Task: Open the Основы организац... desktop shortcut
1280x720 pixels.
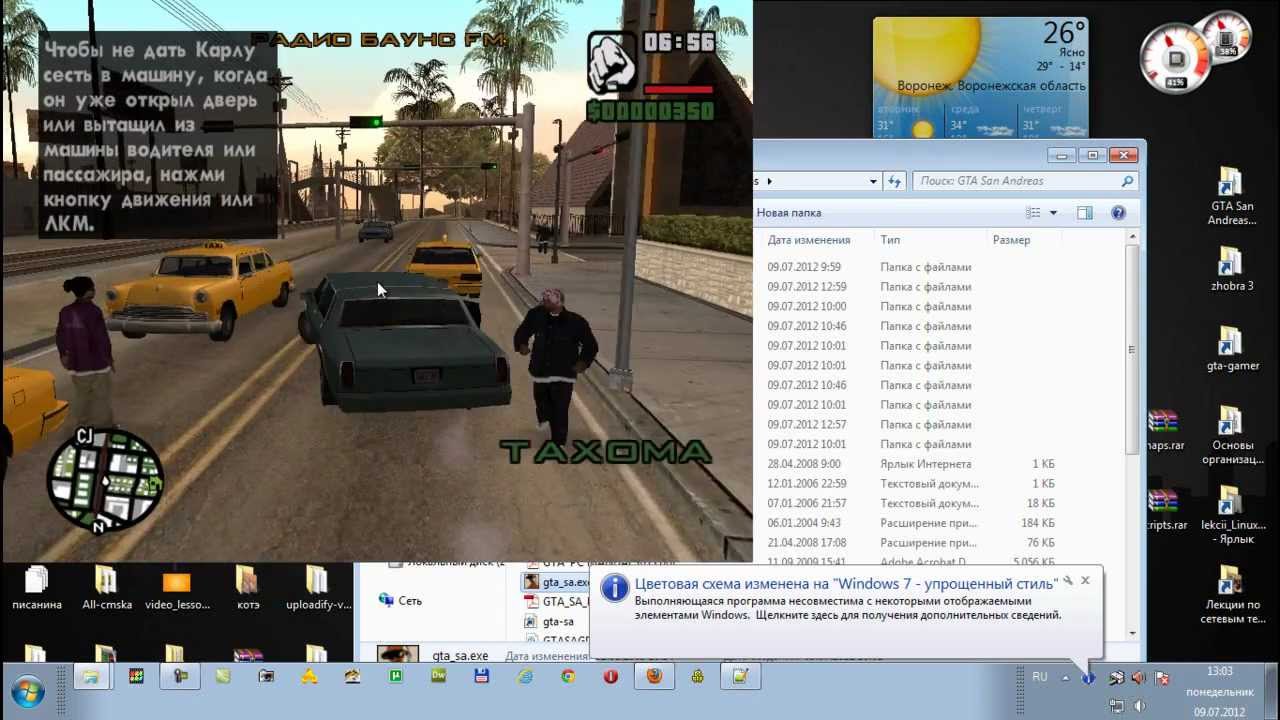Action: pyautogui.click(x=1230, y=436)
